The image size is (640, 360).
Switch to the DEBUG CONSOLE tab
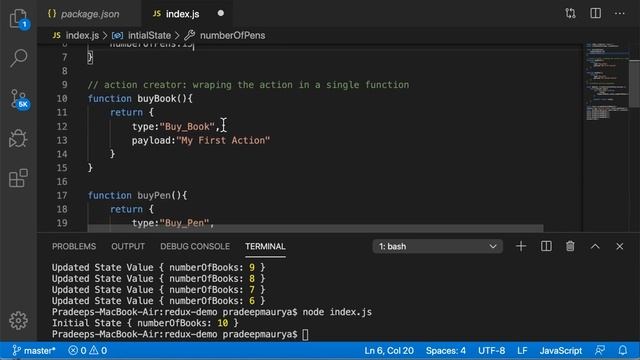pos(195,247)
